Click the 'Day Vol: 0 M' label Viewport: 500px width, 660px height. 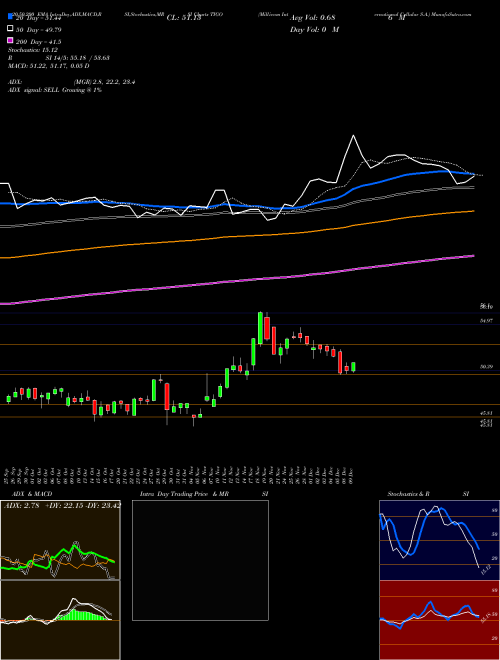pos(314,29)
